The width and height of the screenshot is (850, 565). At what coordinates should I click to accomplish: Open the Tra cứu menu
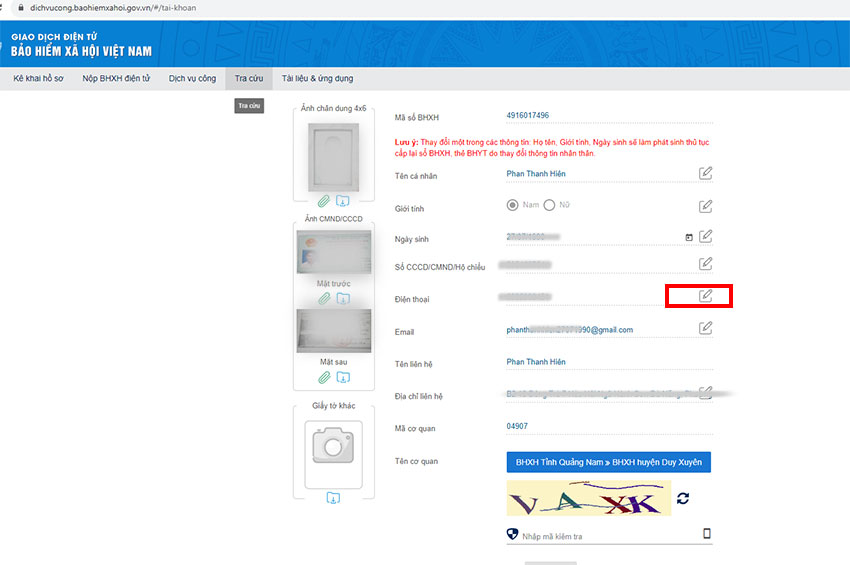249,78
